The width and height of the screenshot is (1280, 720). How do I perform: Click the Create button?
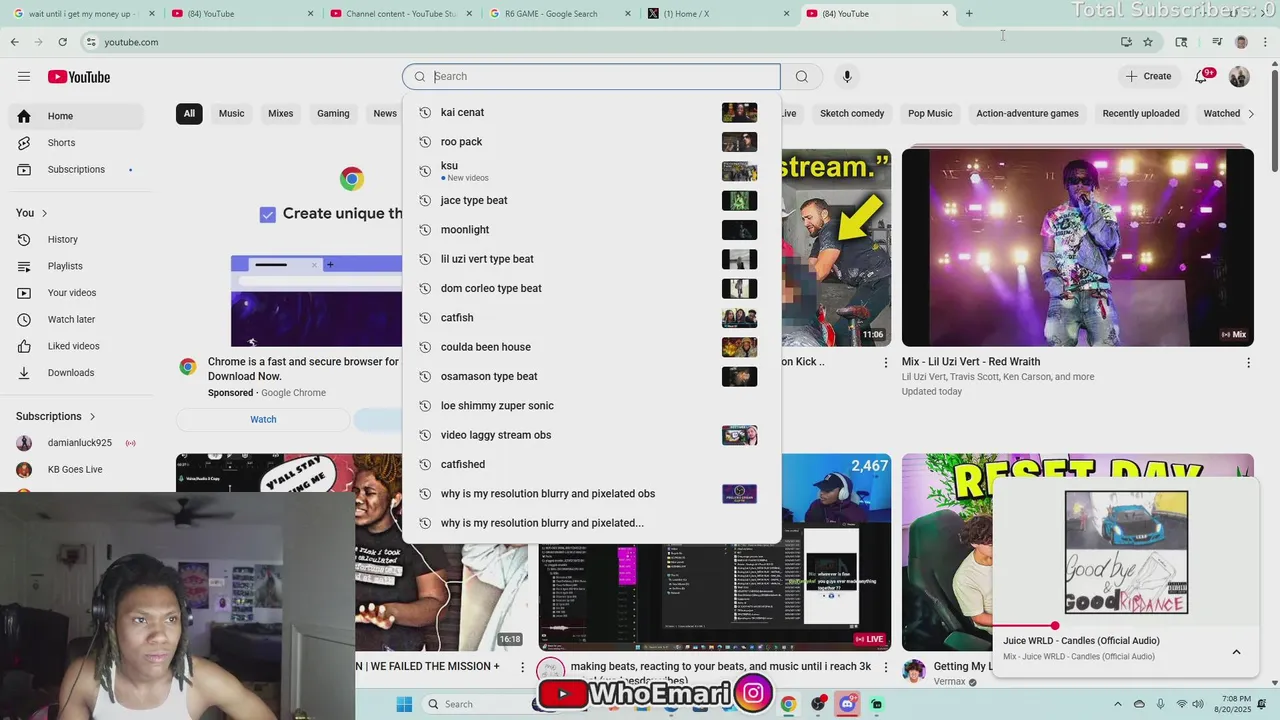tap(1148, 76)
